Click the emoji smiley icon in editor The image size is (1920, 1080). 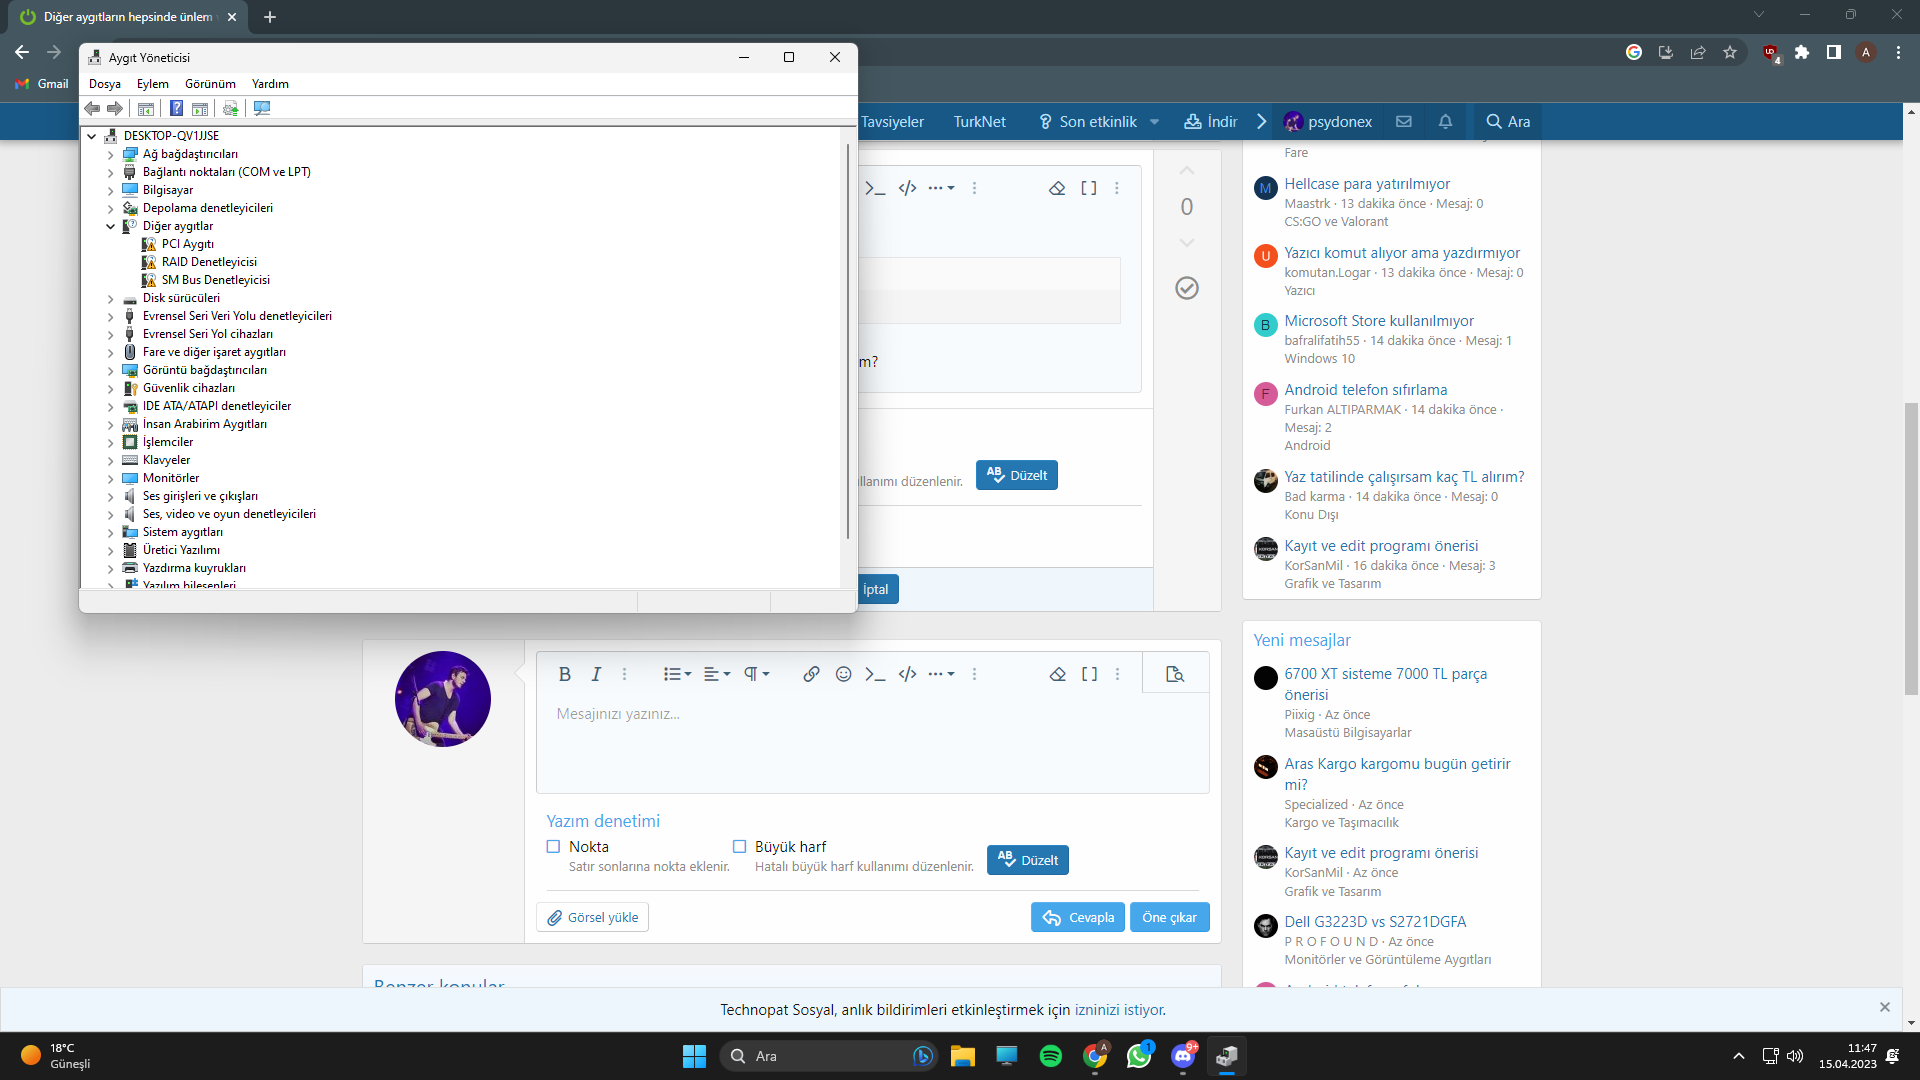pos(843,674)
